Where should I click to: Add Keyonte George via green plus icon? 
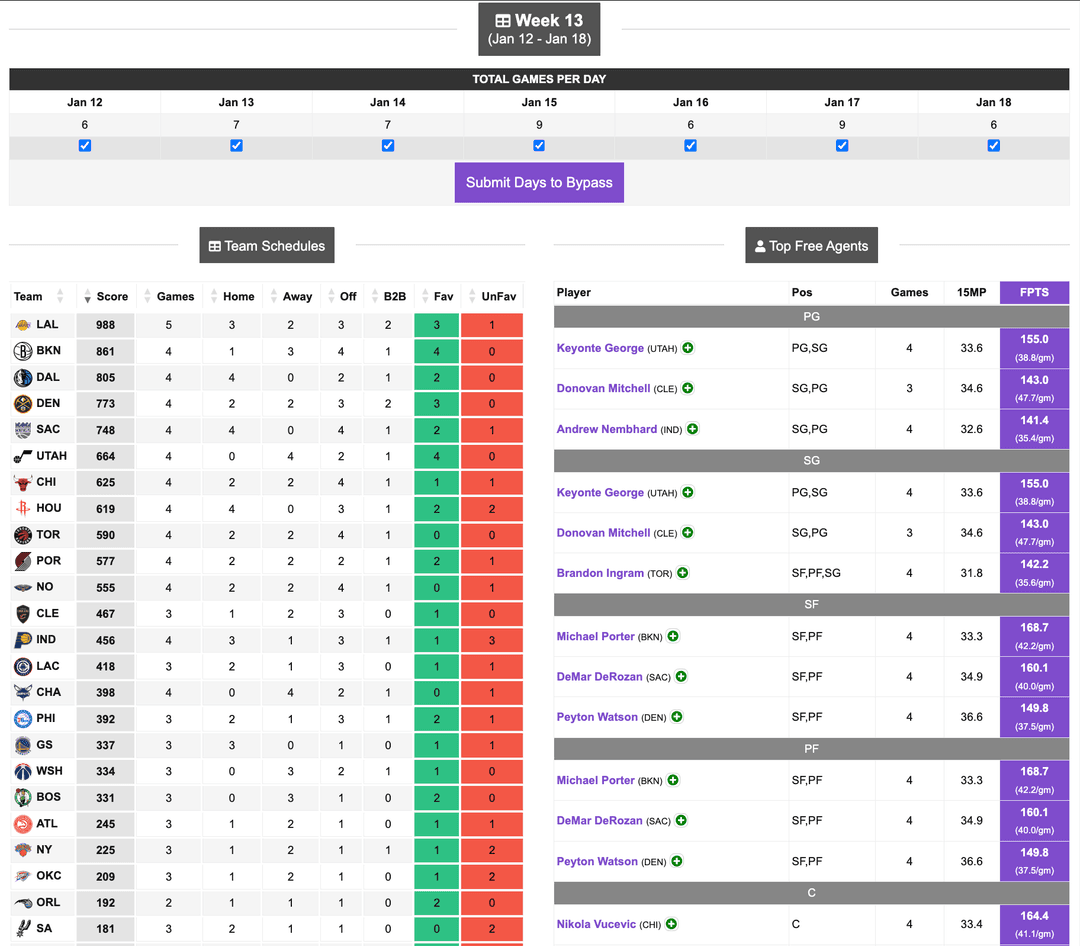[687, 348]
